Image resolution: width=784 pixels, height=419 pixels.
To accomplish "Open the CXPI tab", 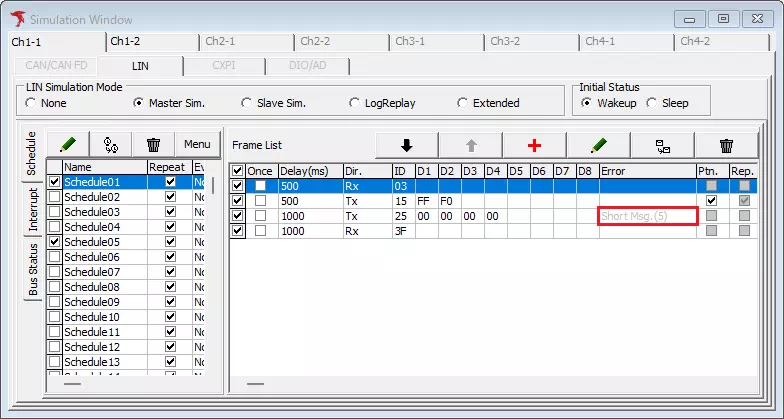I will pos(224,66).
